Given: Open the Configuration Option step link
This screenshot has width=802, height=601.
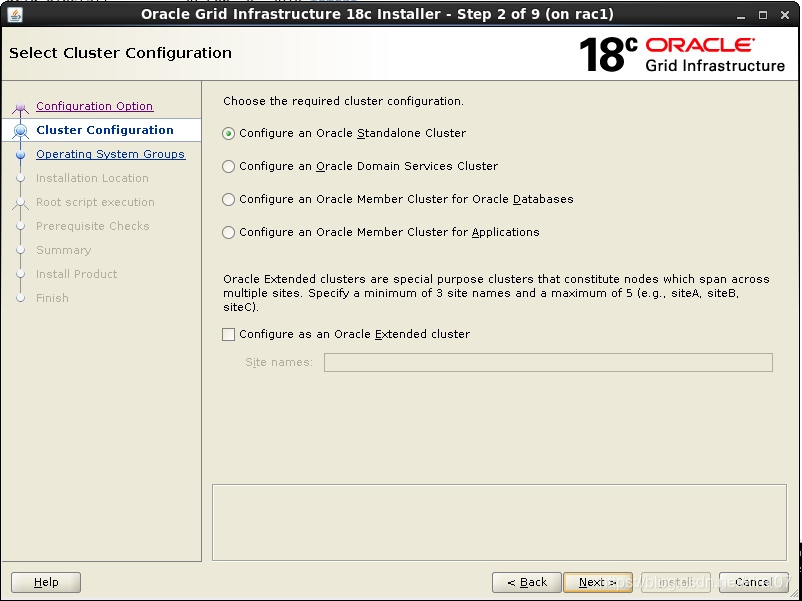Looking at the screenshot, I should 95,106.
